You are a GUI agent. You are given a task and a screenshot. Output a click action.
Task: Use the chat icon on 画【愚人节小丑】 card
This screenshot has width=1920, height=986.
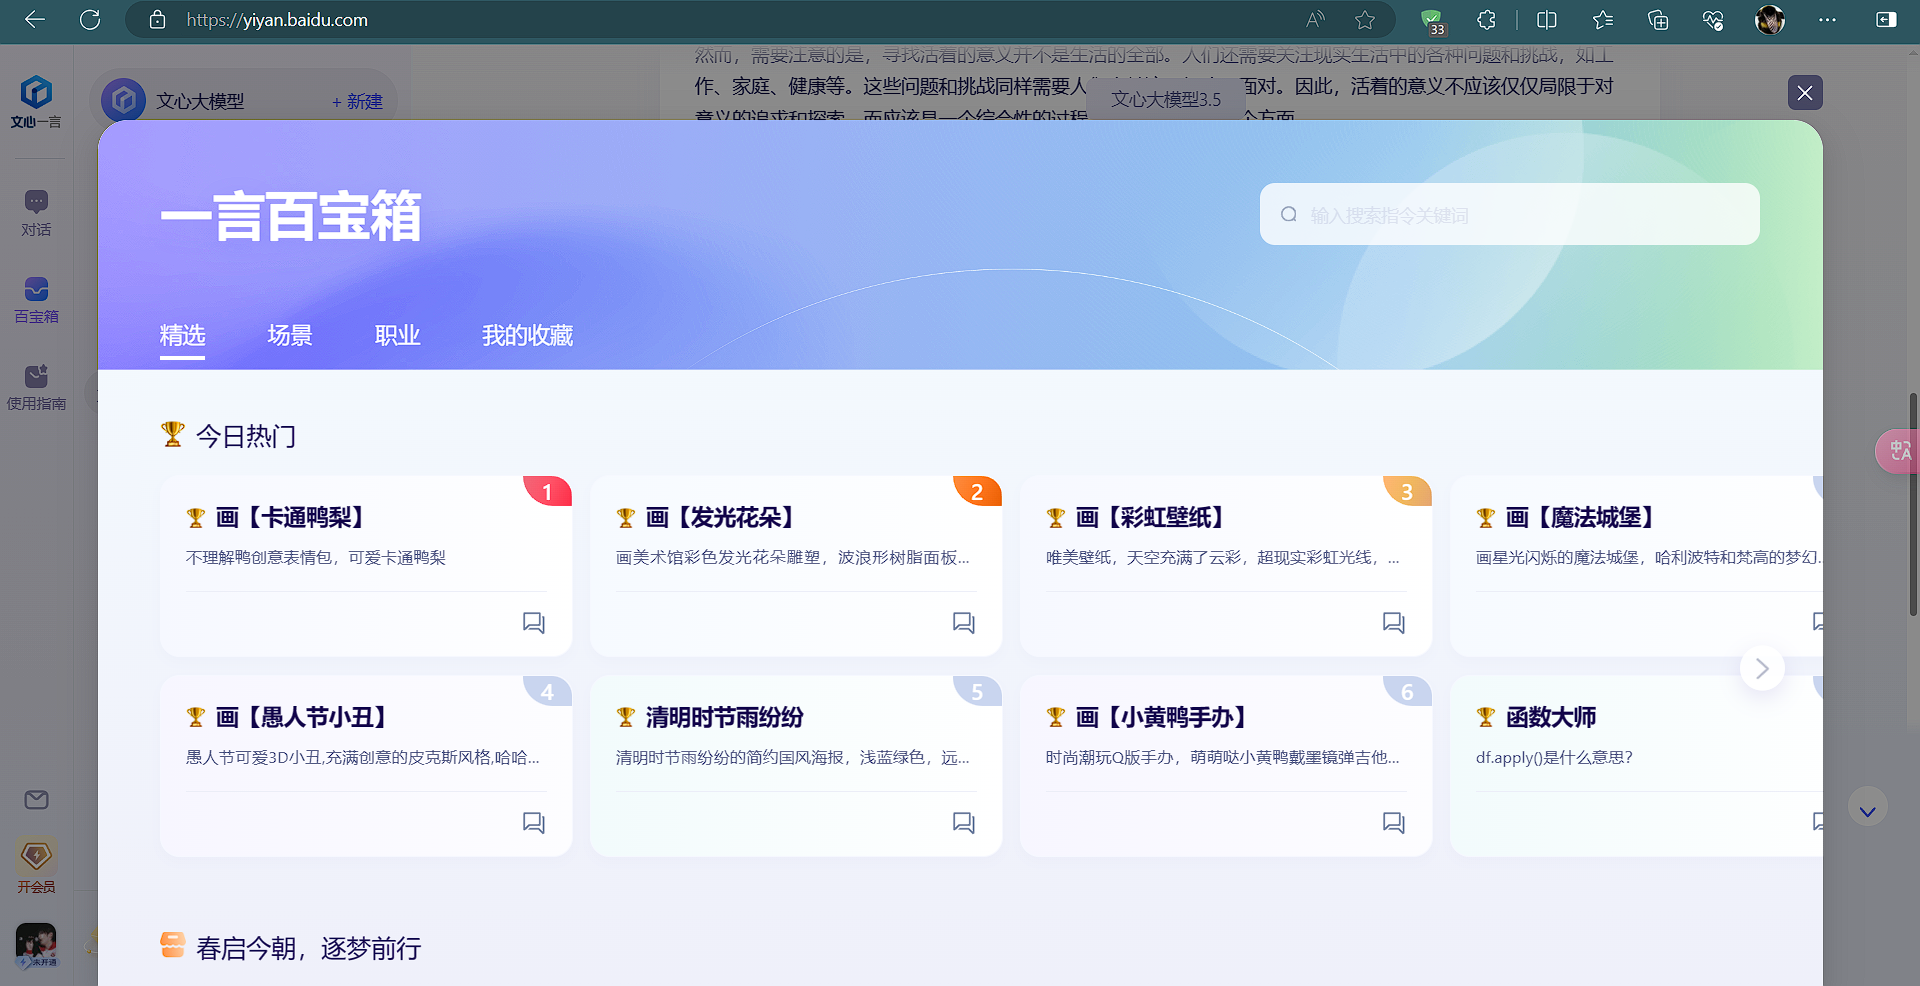(534, 823)
